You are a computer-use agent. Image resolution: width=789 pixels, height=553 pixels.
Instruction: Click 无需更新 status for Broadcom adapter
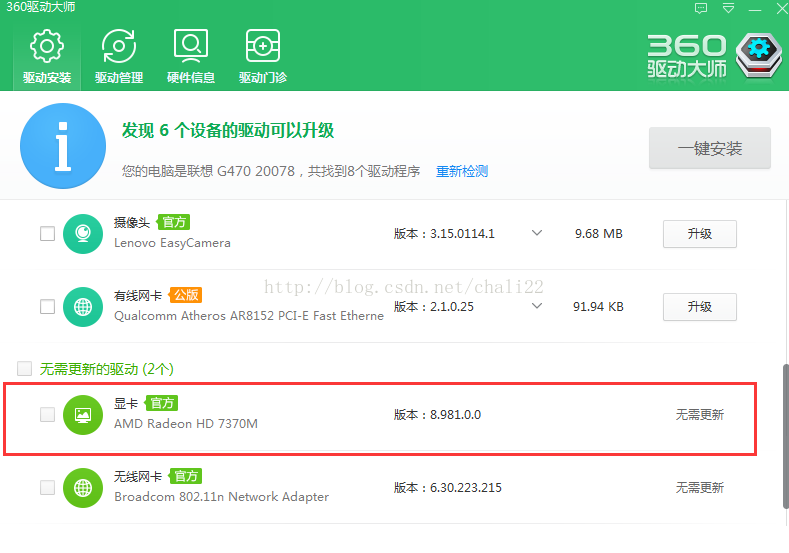(699, 488)
